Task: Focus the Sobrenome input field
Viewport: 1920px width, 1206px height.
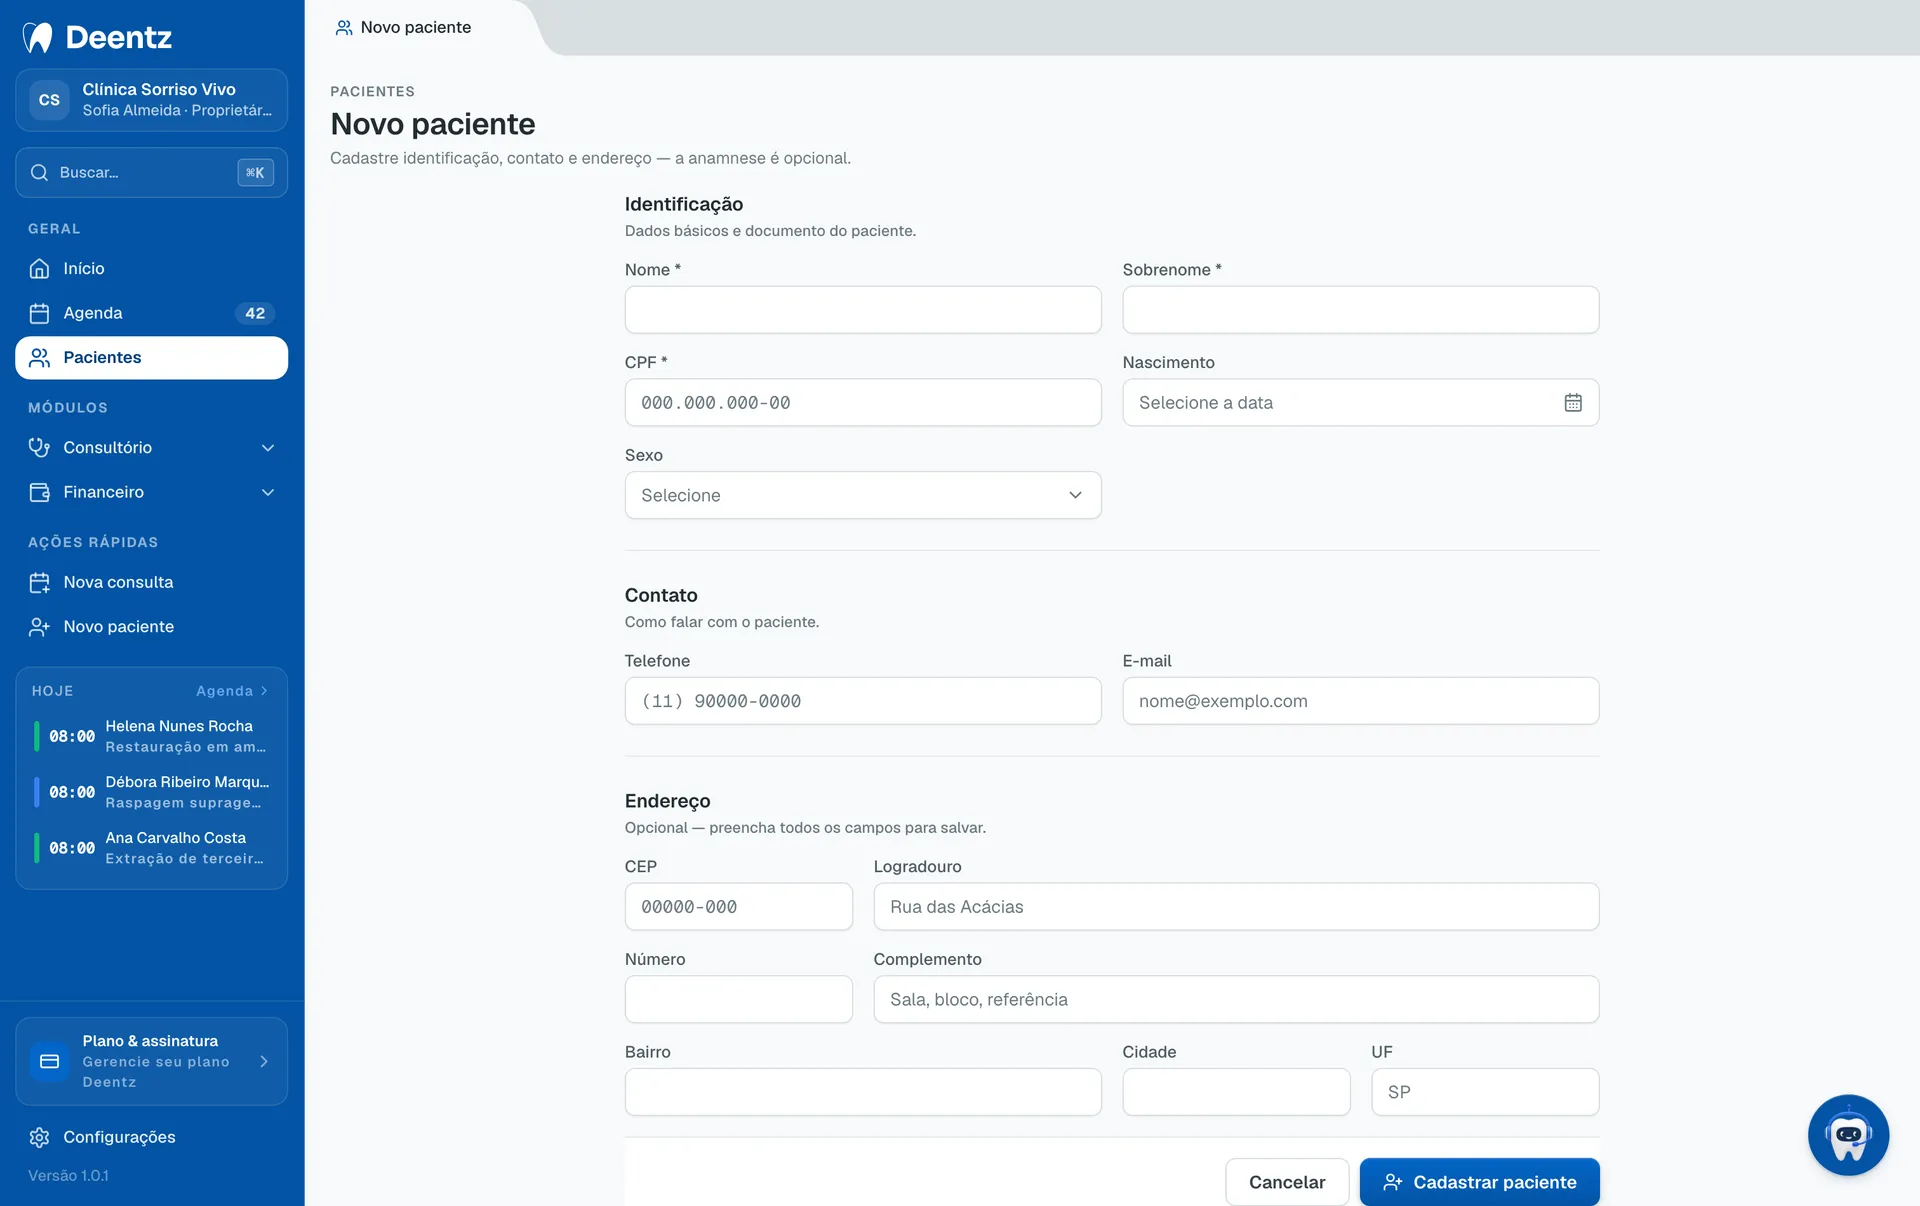Action: [x=1360, y=310]
